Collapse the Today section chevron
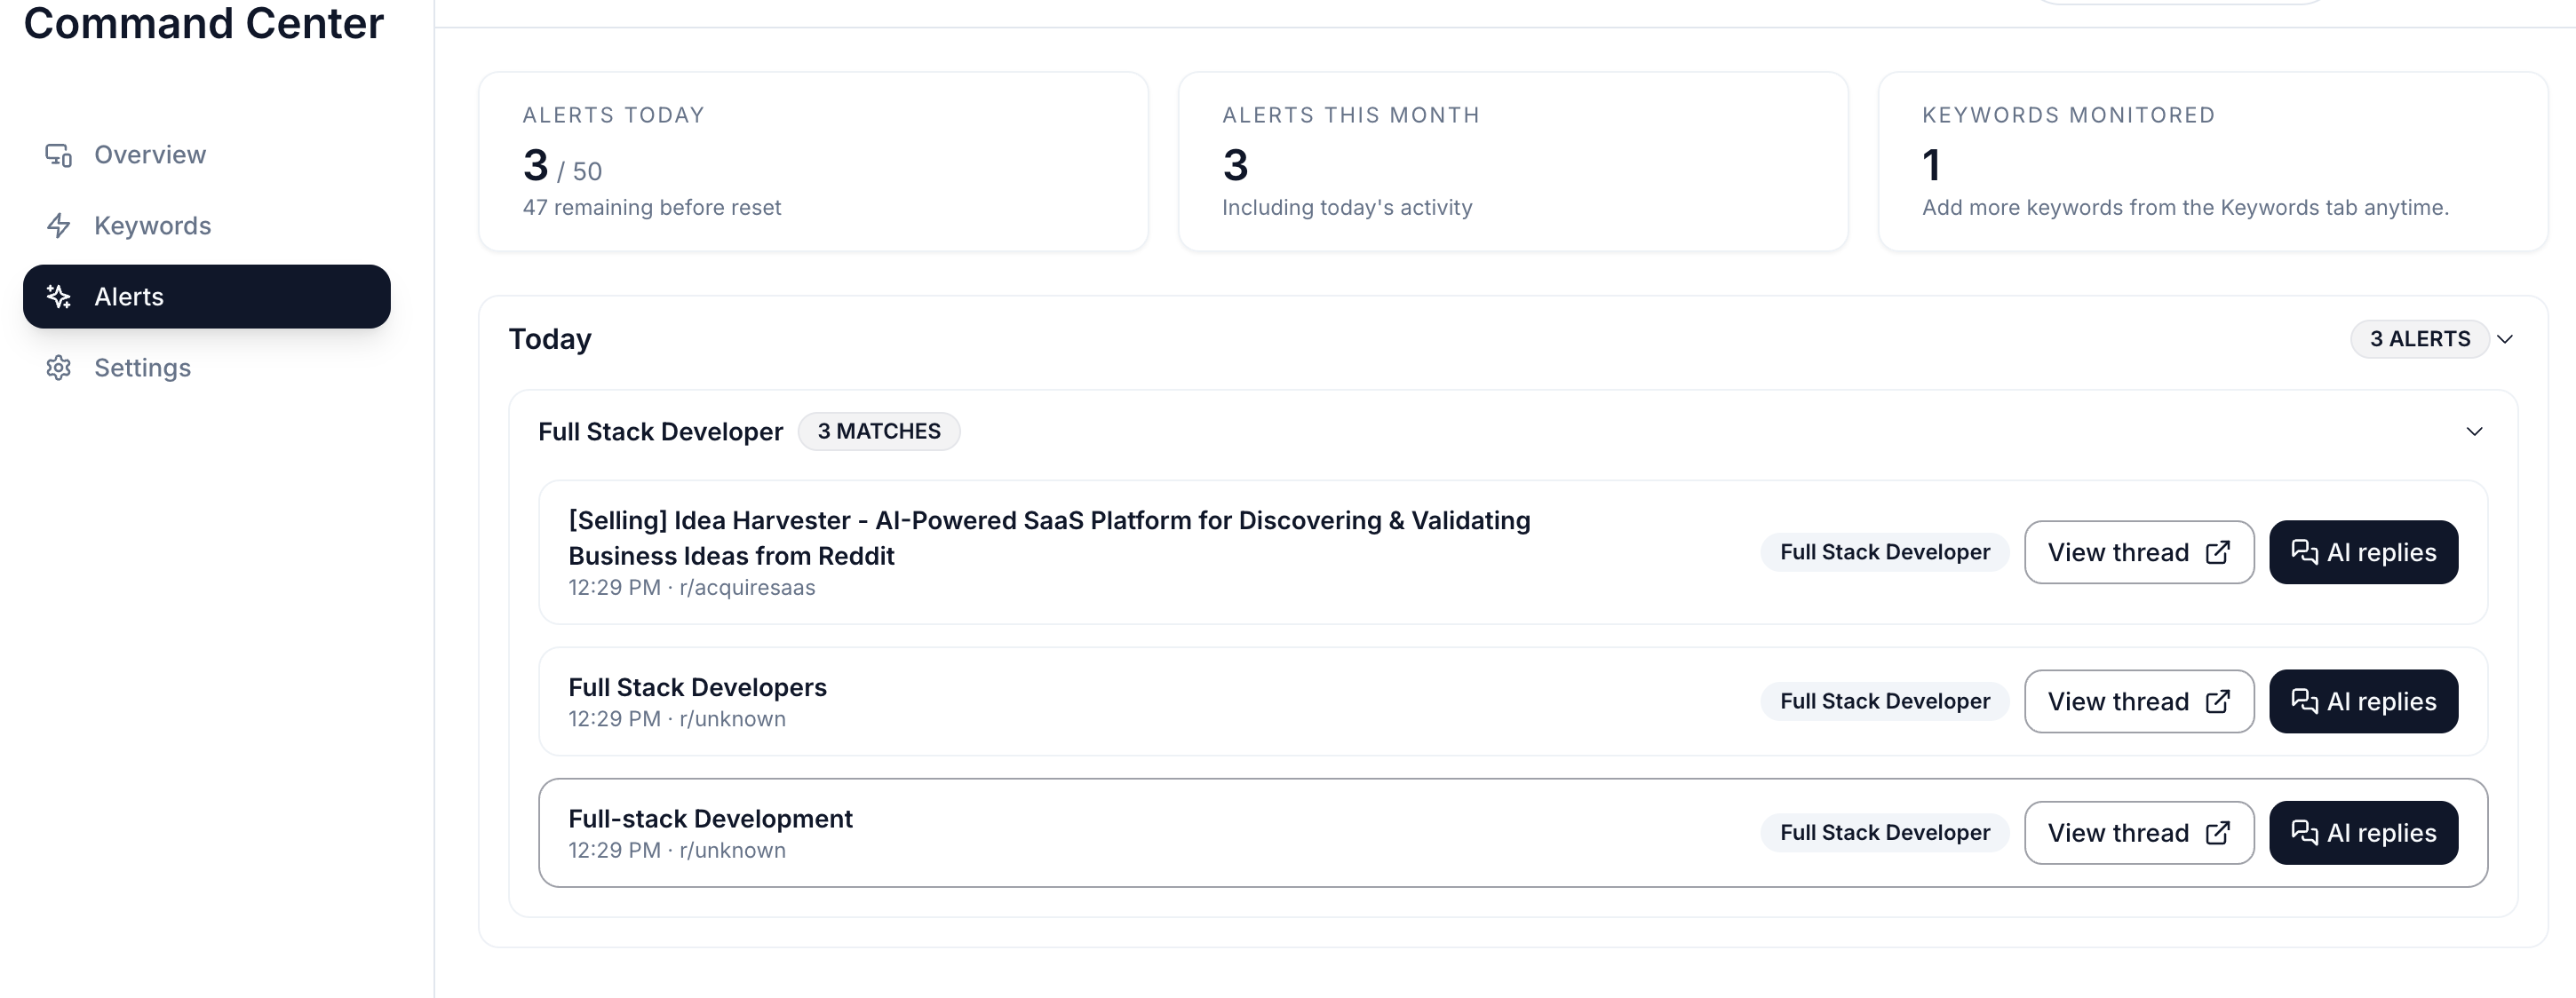Screen dimensions: 2576x998 [2505, 339]
